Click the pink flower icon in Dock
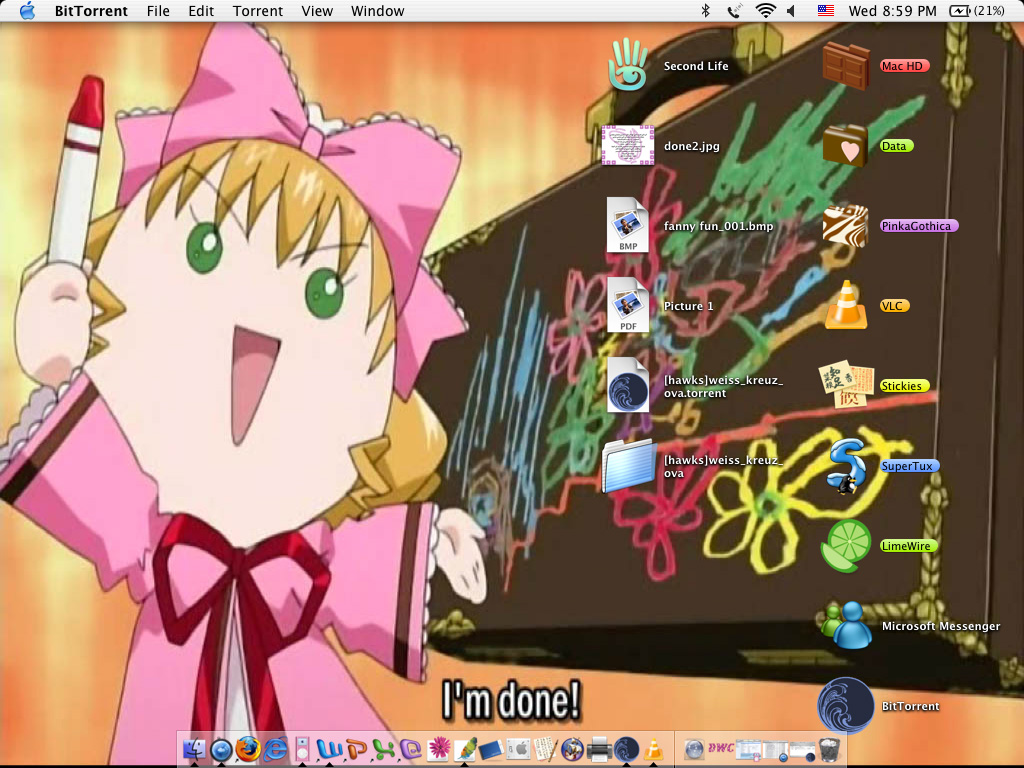Viewport: 1024px width, 768px height. (438, 748)
